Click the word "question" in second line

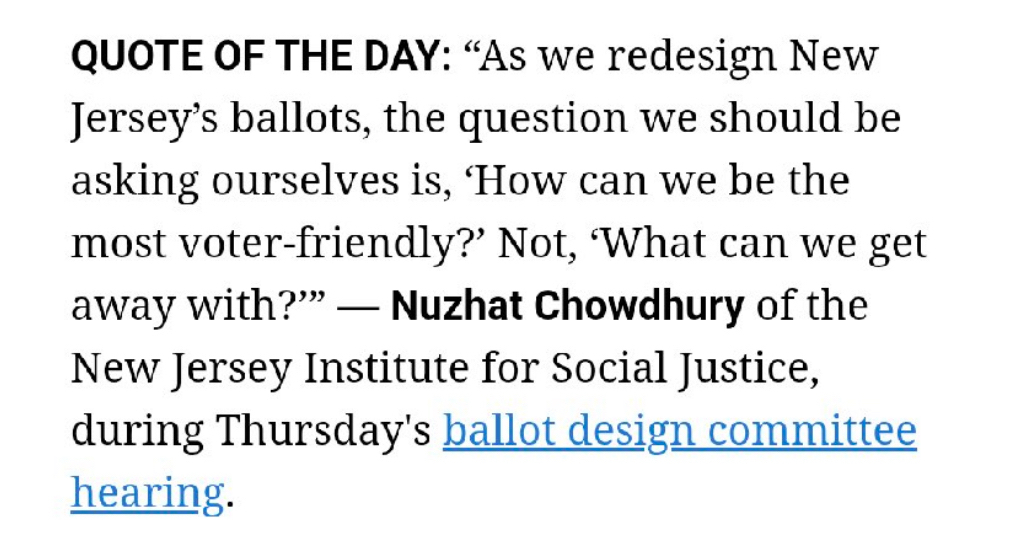(543, 120)
